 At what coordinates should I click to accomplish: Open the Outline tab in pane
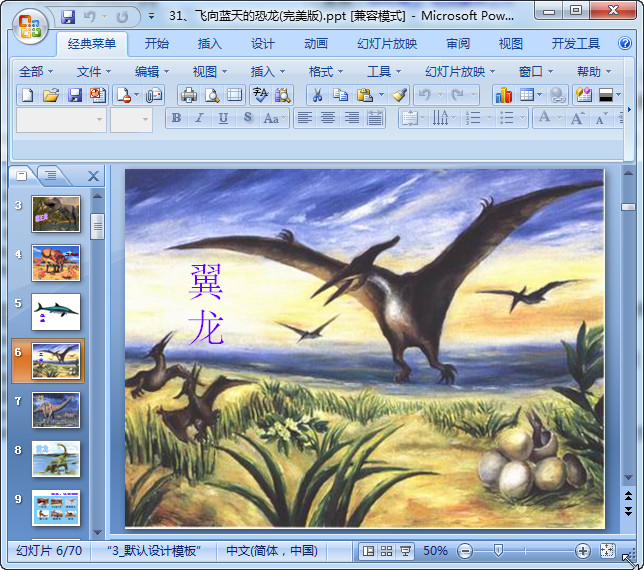point(51,176)
